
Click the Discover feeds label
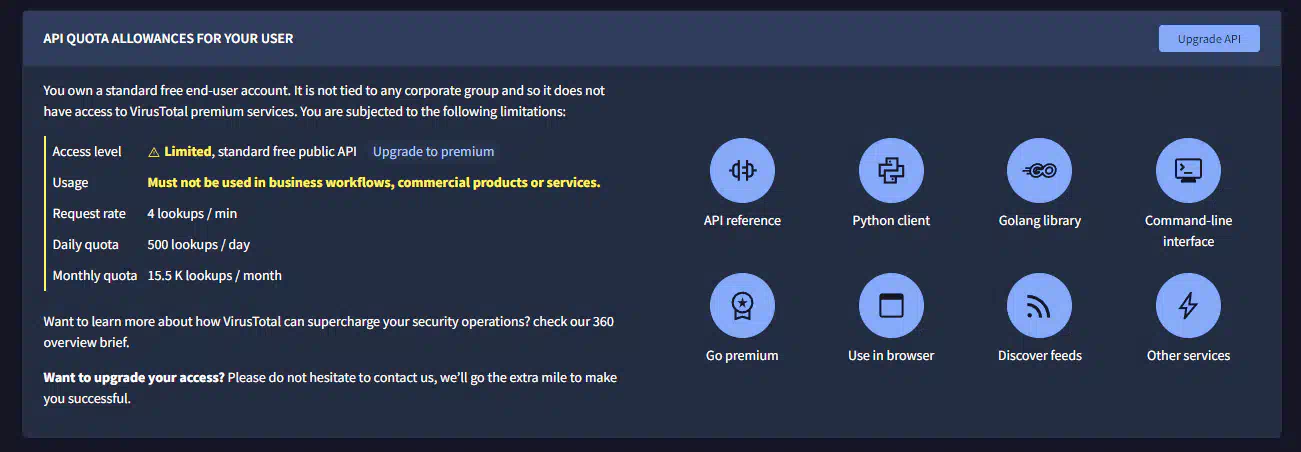(x=1040, y=355)
